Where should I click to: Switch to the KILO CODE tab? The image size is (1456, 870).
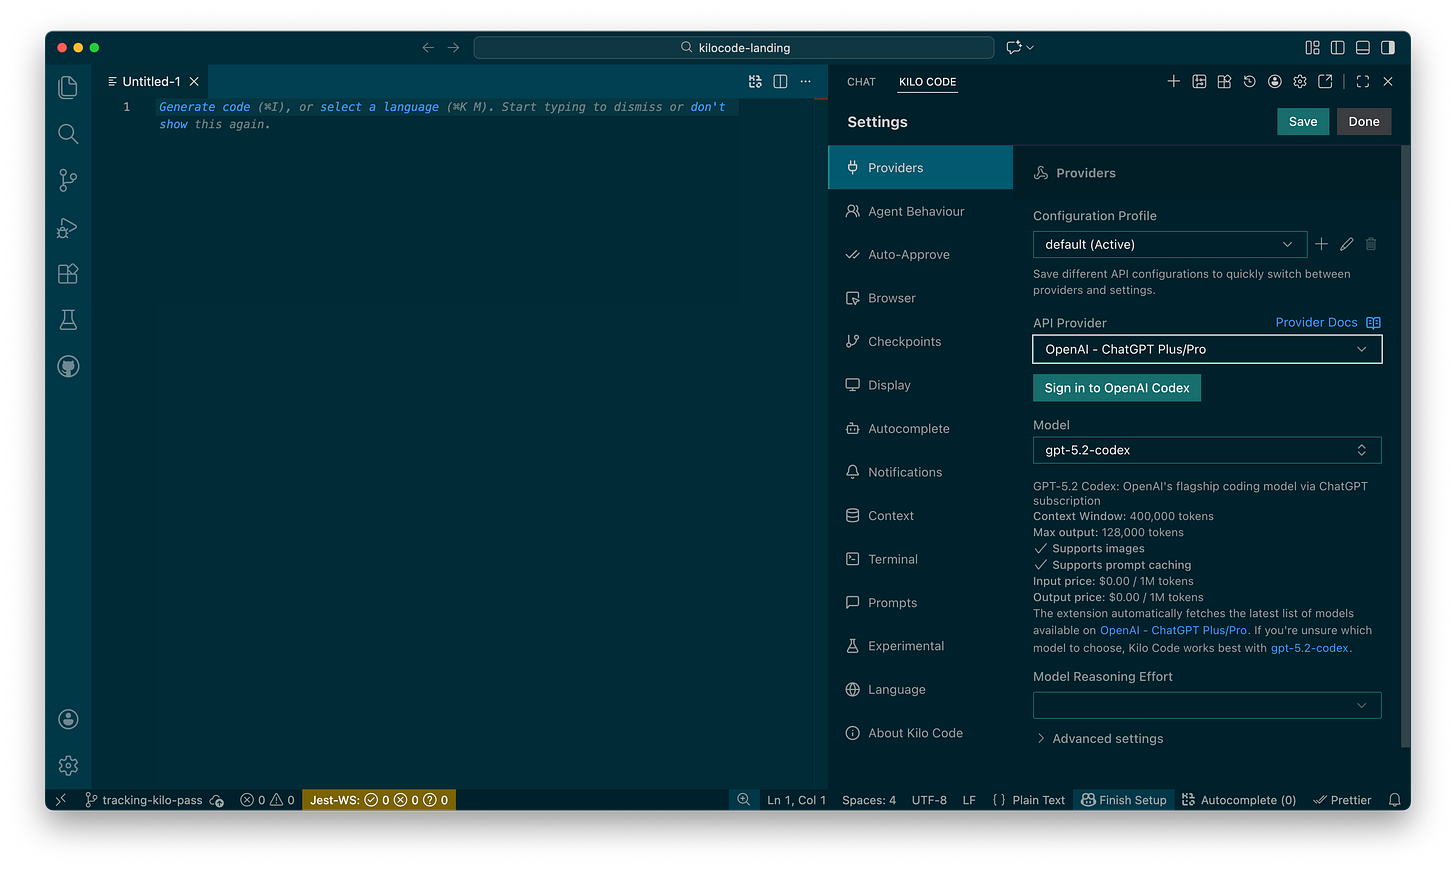pos(927,82)
